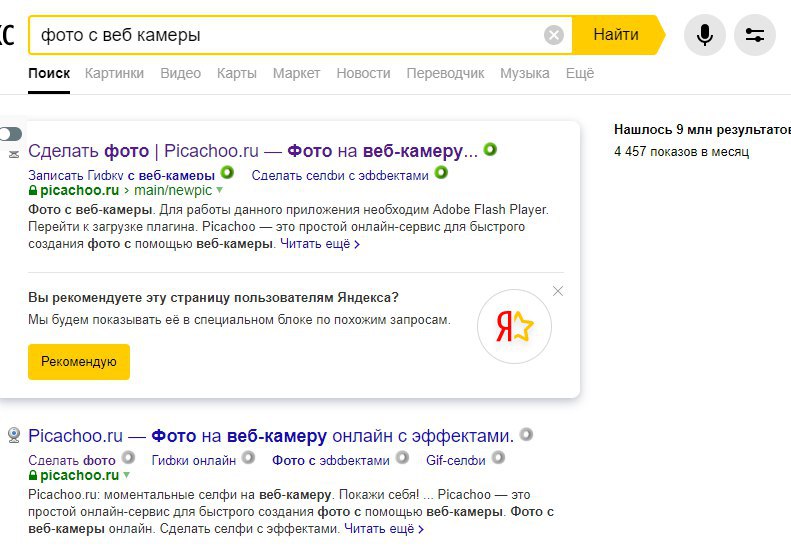791x559 pixels.
Task: Switch to the "Картинки" tab
Action: click(115, 73)
